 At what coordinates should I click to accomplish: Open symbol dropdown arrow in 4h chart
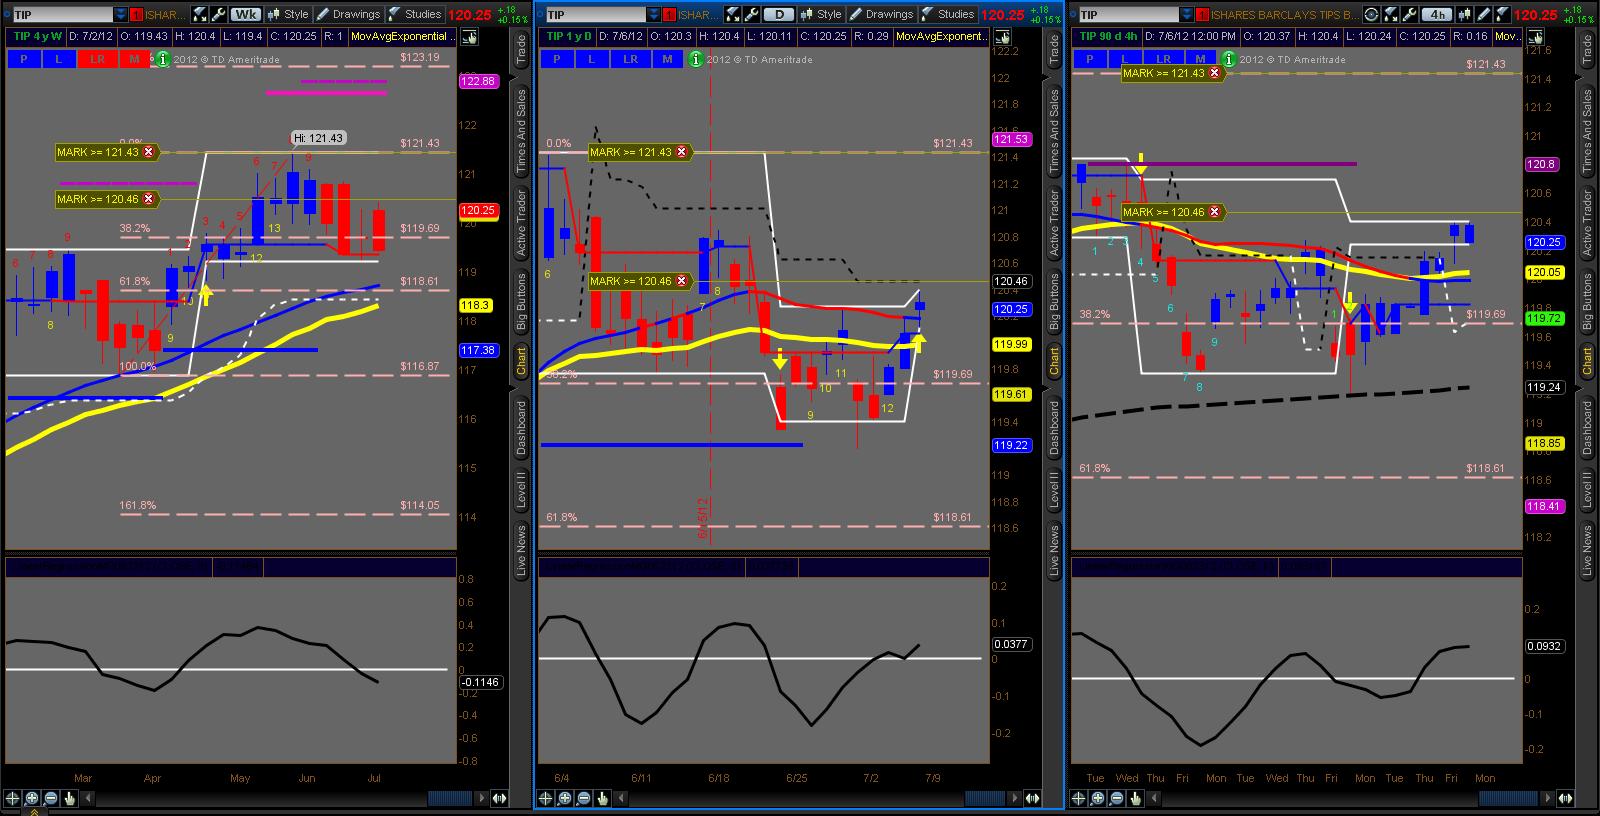(x=1187, y=15)
